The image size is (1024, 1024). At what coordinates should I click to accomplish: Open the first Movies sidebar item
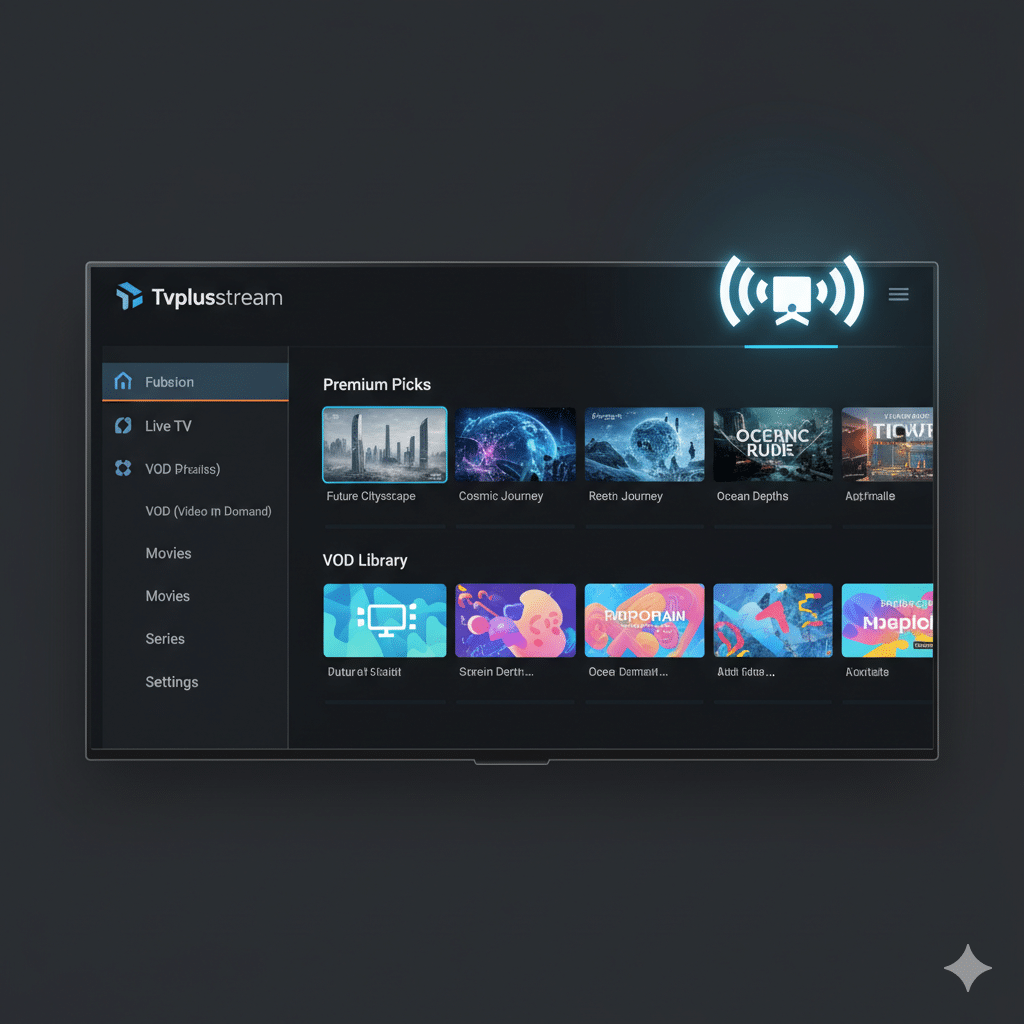pos(168,553)
